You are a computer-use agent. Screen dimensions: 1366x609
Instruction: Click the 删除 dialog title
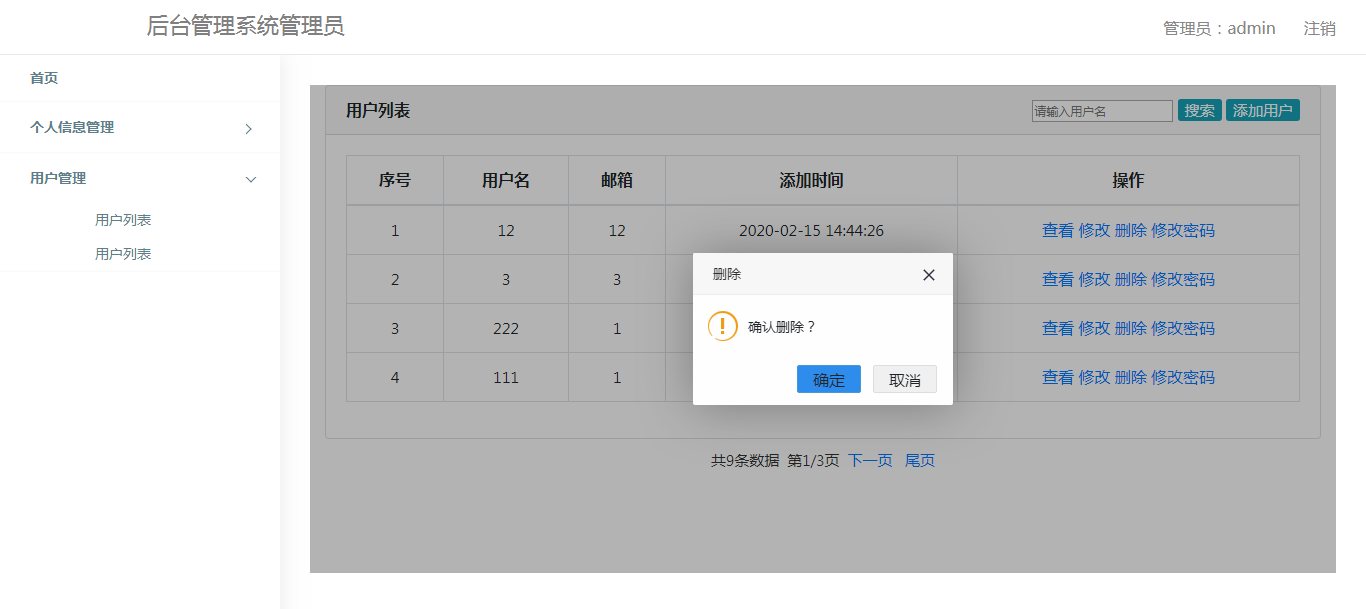pyautogui.click(x=727, y=274)
